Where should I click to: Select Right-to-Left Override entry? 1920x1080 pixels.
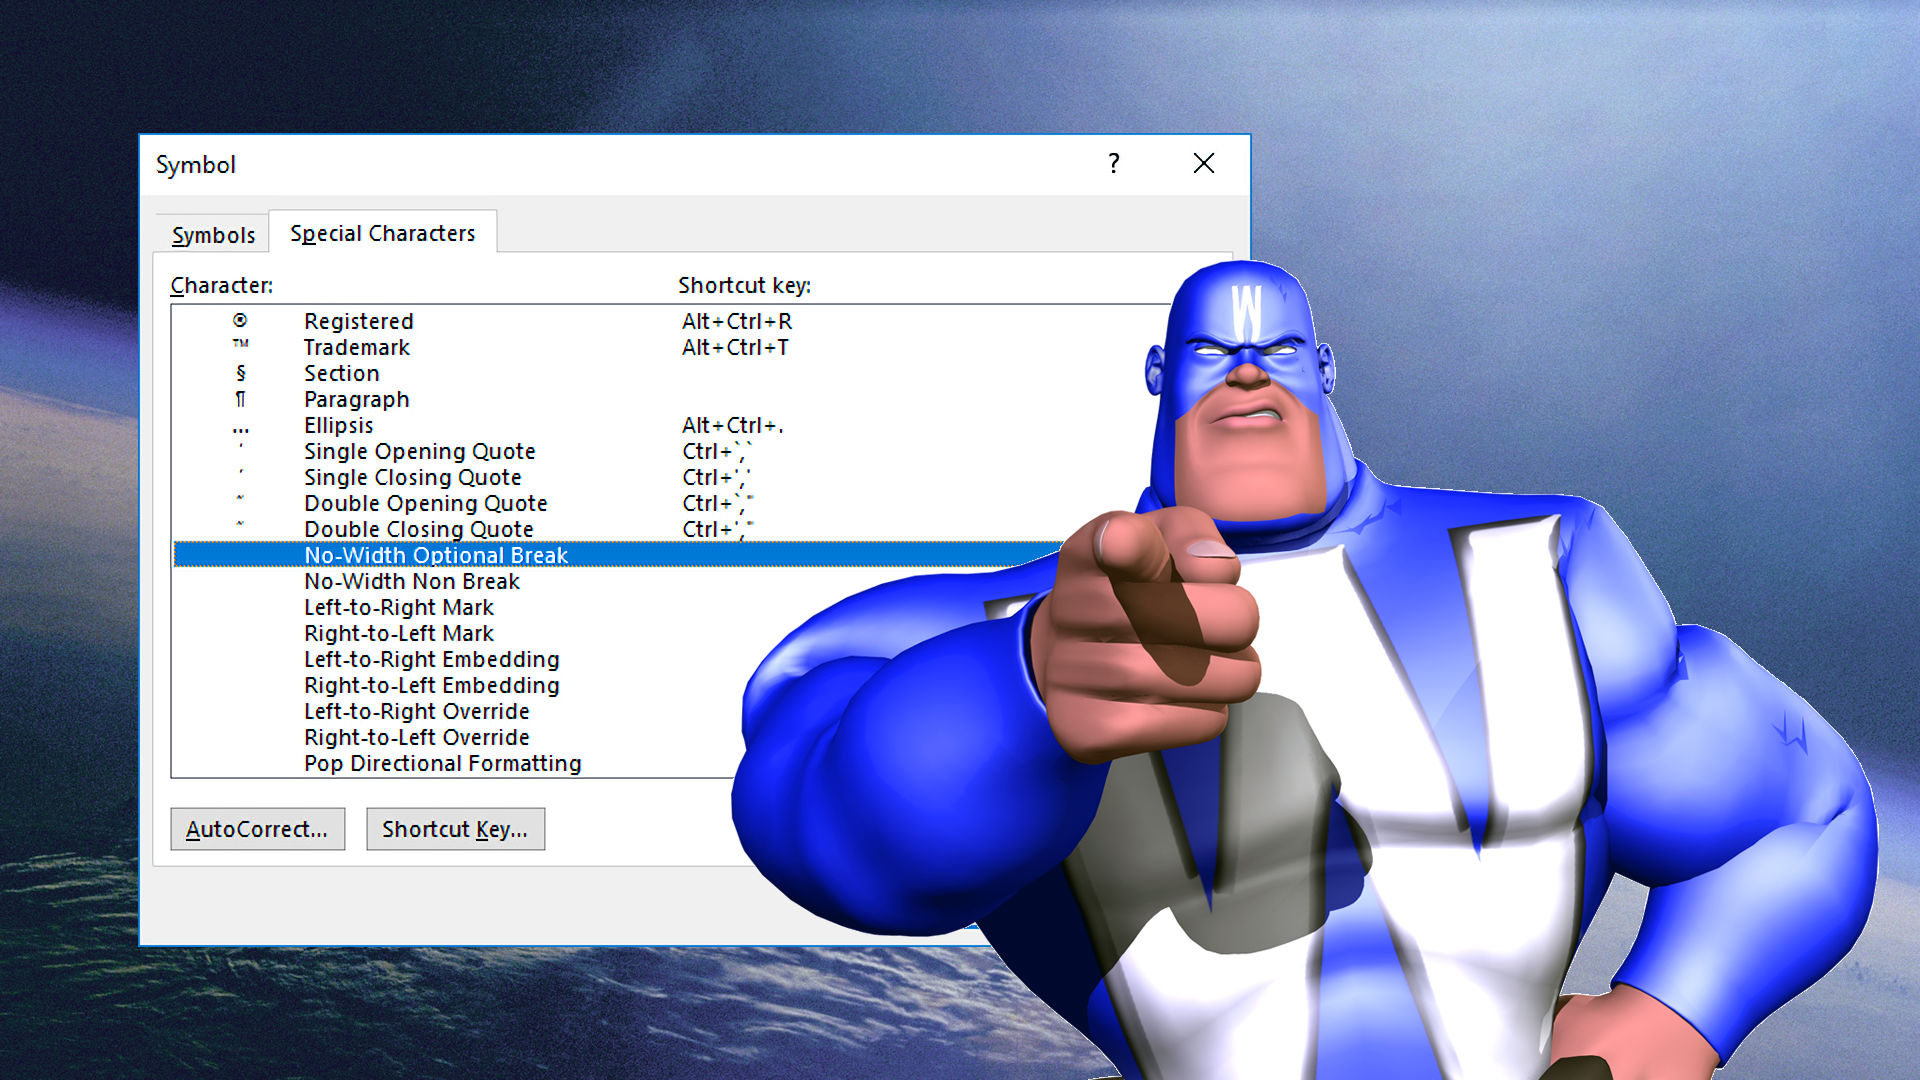pyautogui.click(x=418, y=737)
